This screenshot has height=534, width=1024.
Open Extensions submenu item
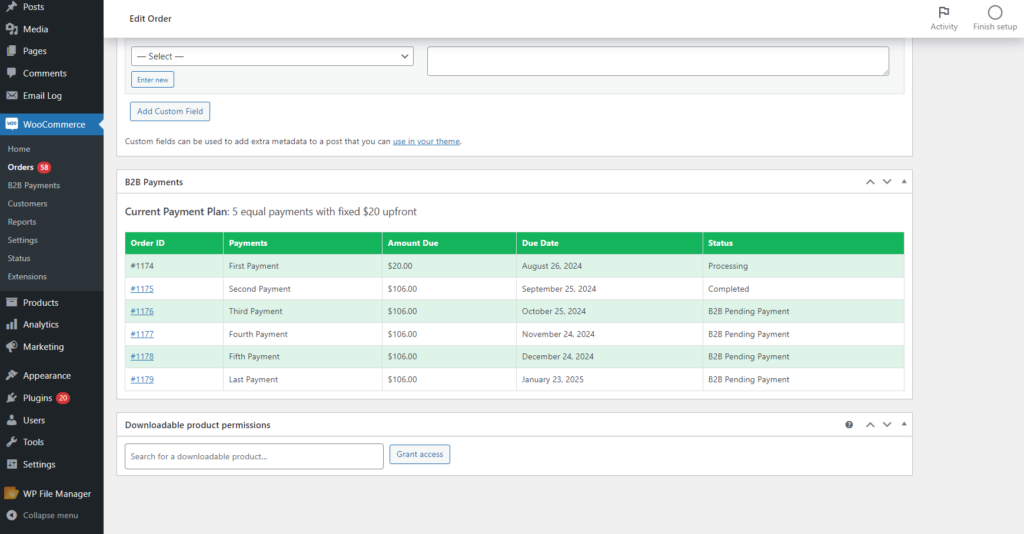click(x=27, y=277)
